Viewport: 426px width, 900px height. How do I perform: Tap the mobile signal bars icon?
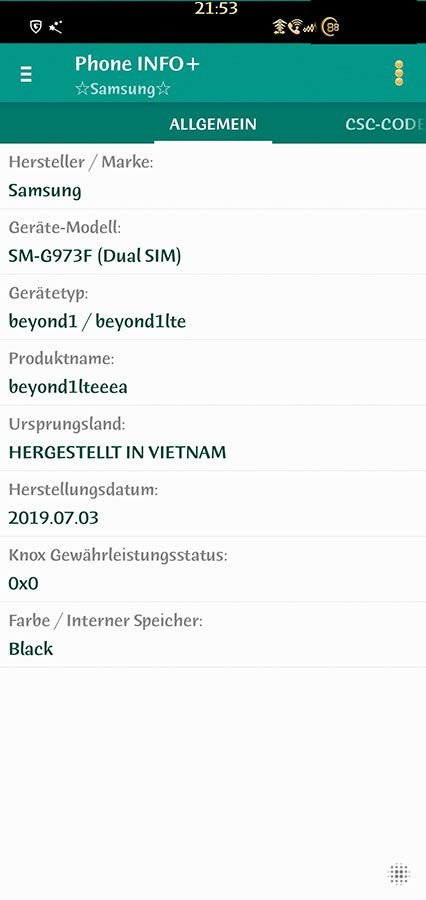(x=311, y=28)
